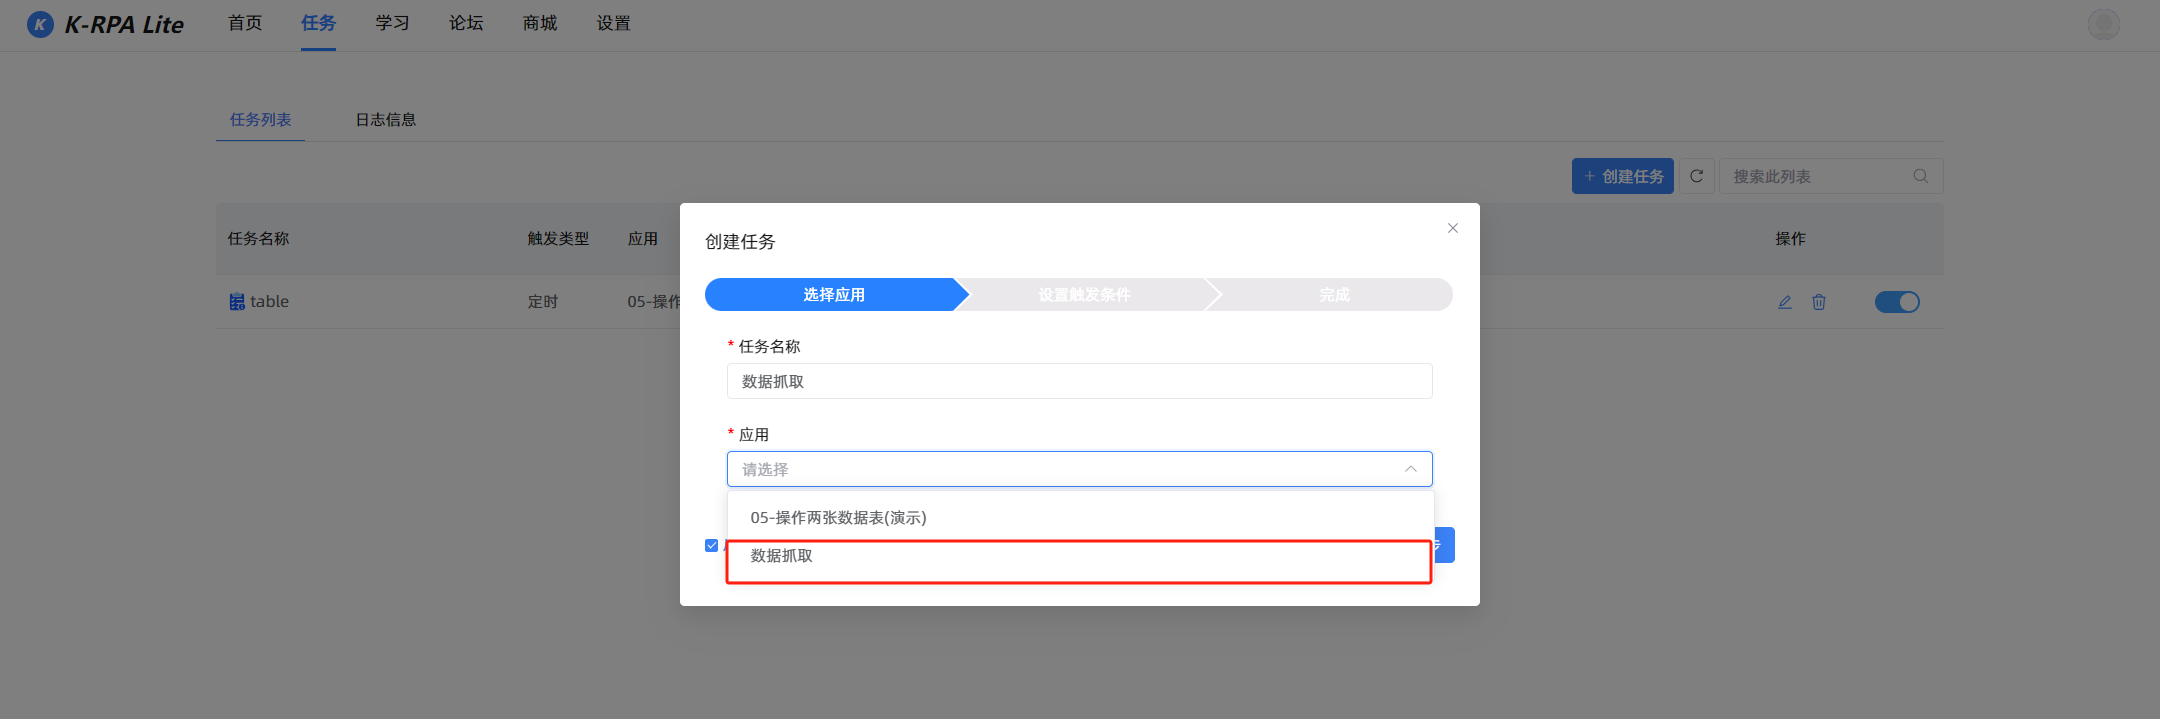
Task: Click the 应用 column header in table
Action: click(x=643, y=239)
